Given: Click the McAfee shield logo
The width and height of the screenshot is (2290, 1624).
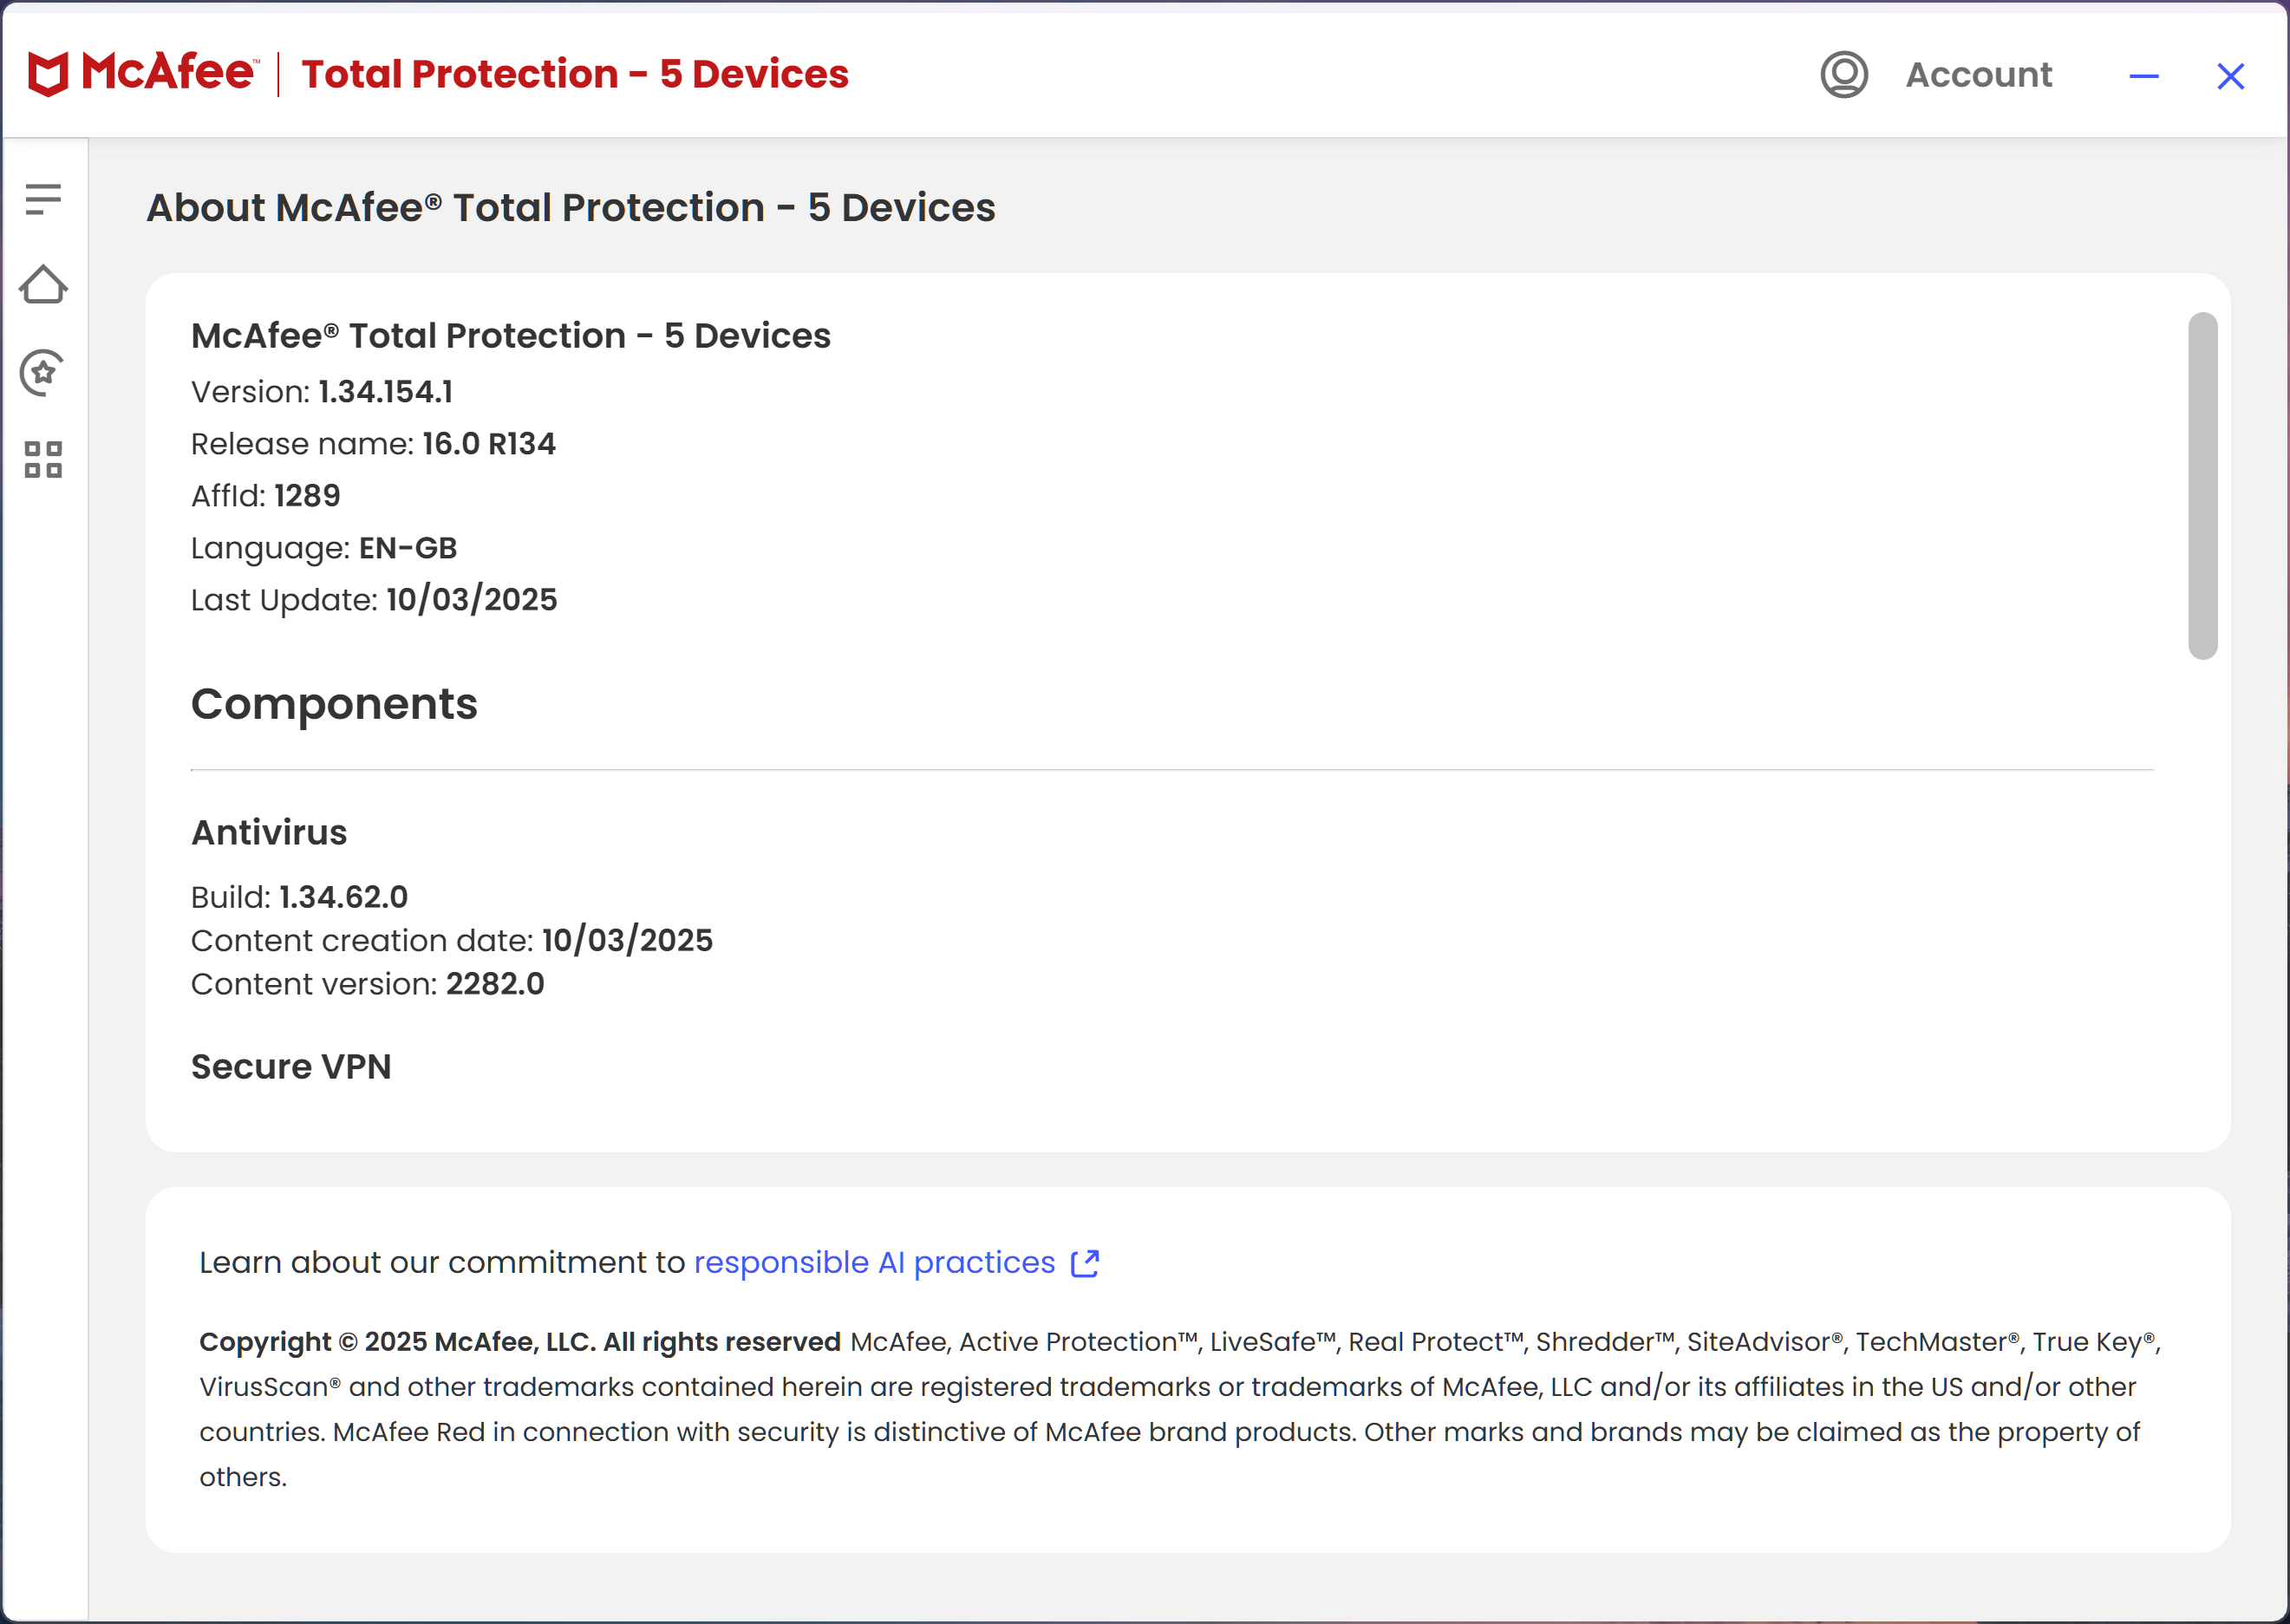Looking at the screenshot, I should click(x=49, y=74).
